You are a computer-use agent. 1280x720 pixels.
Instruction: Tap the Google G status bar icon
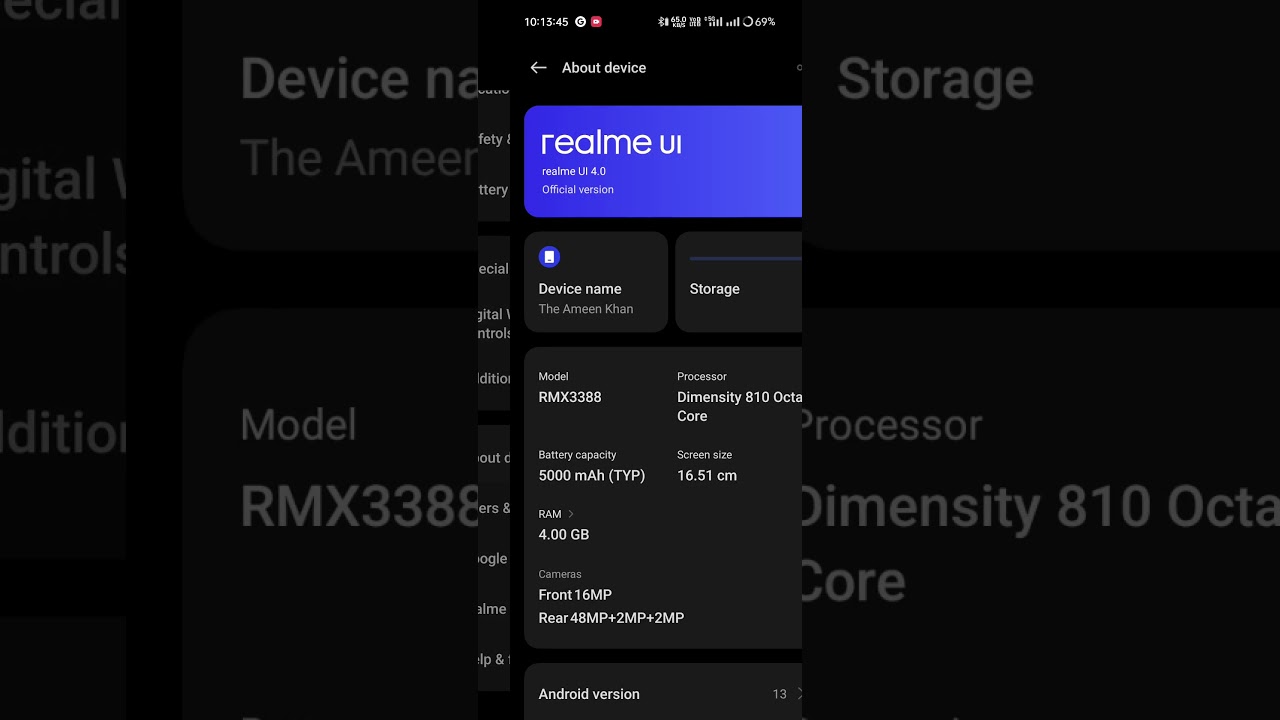coord(580,21)
